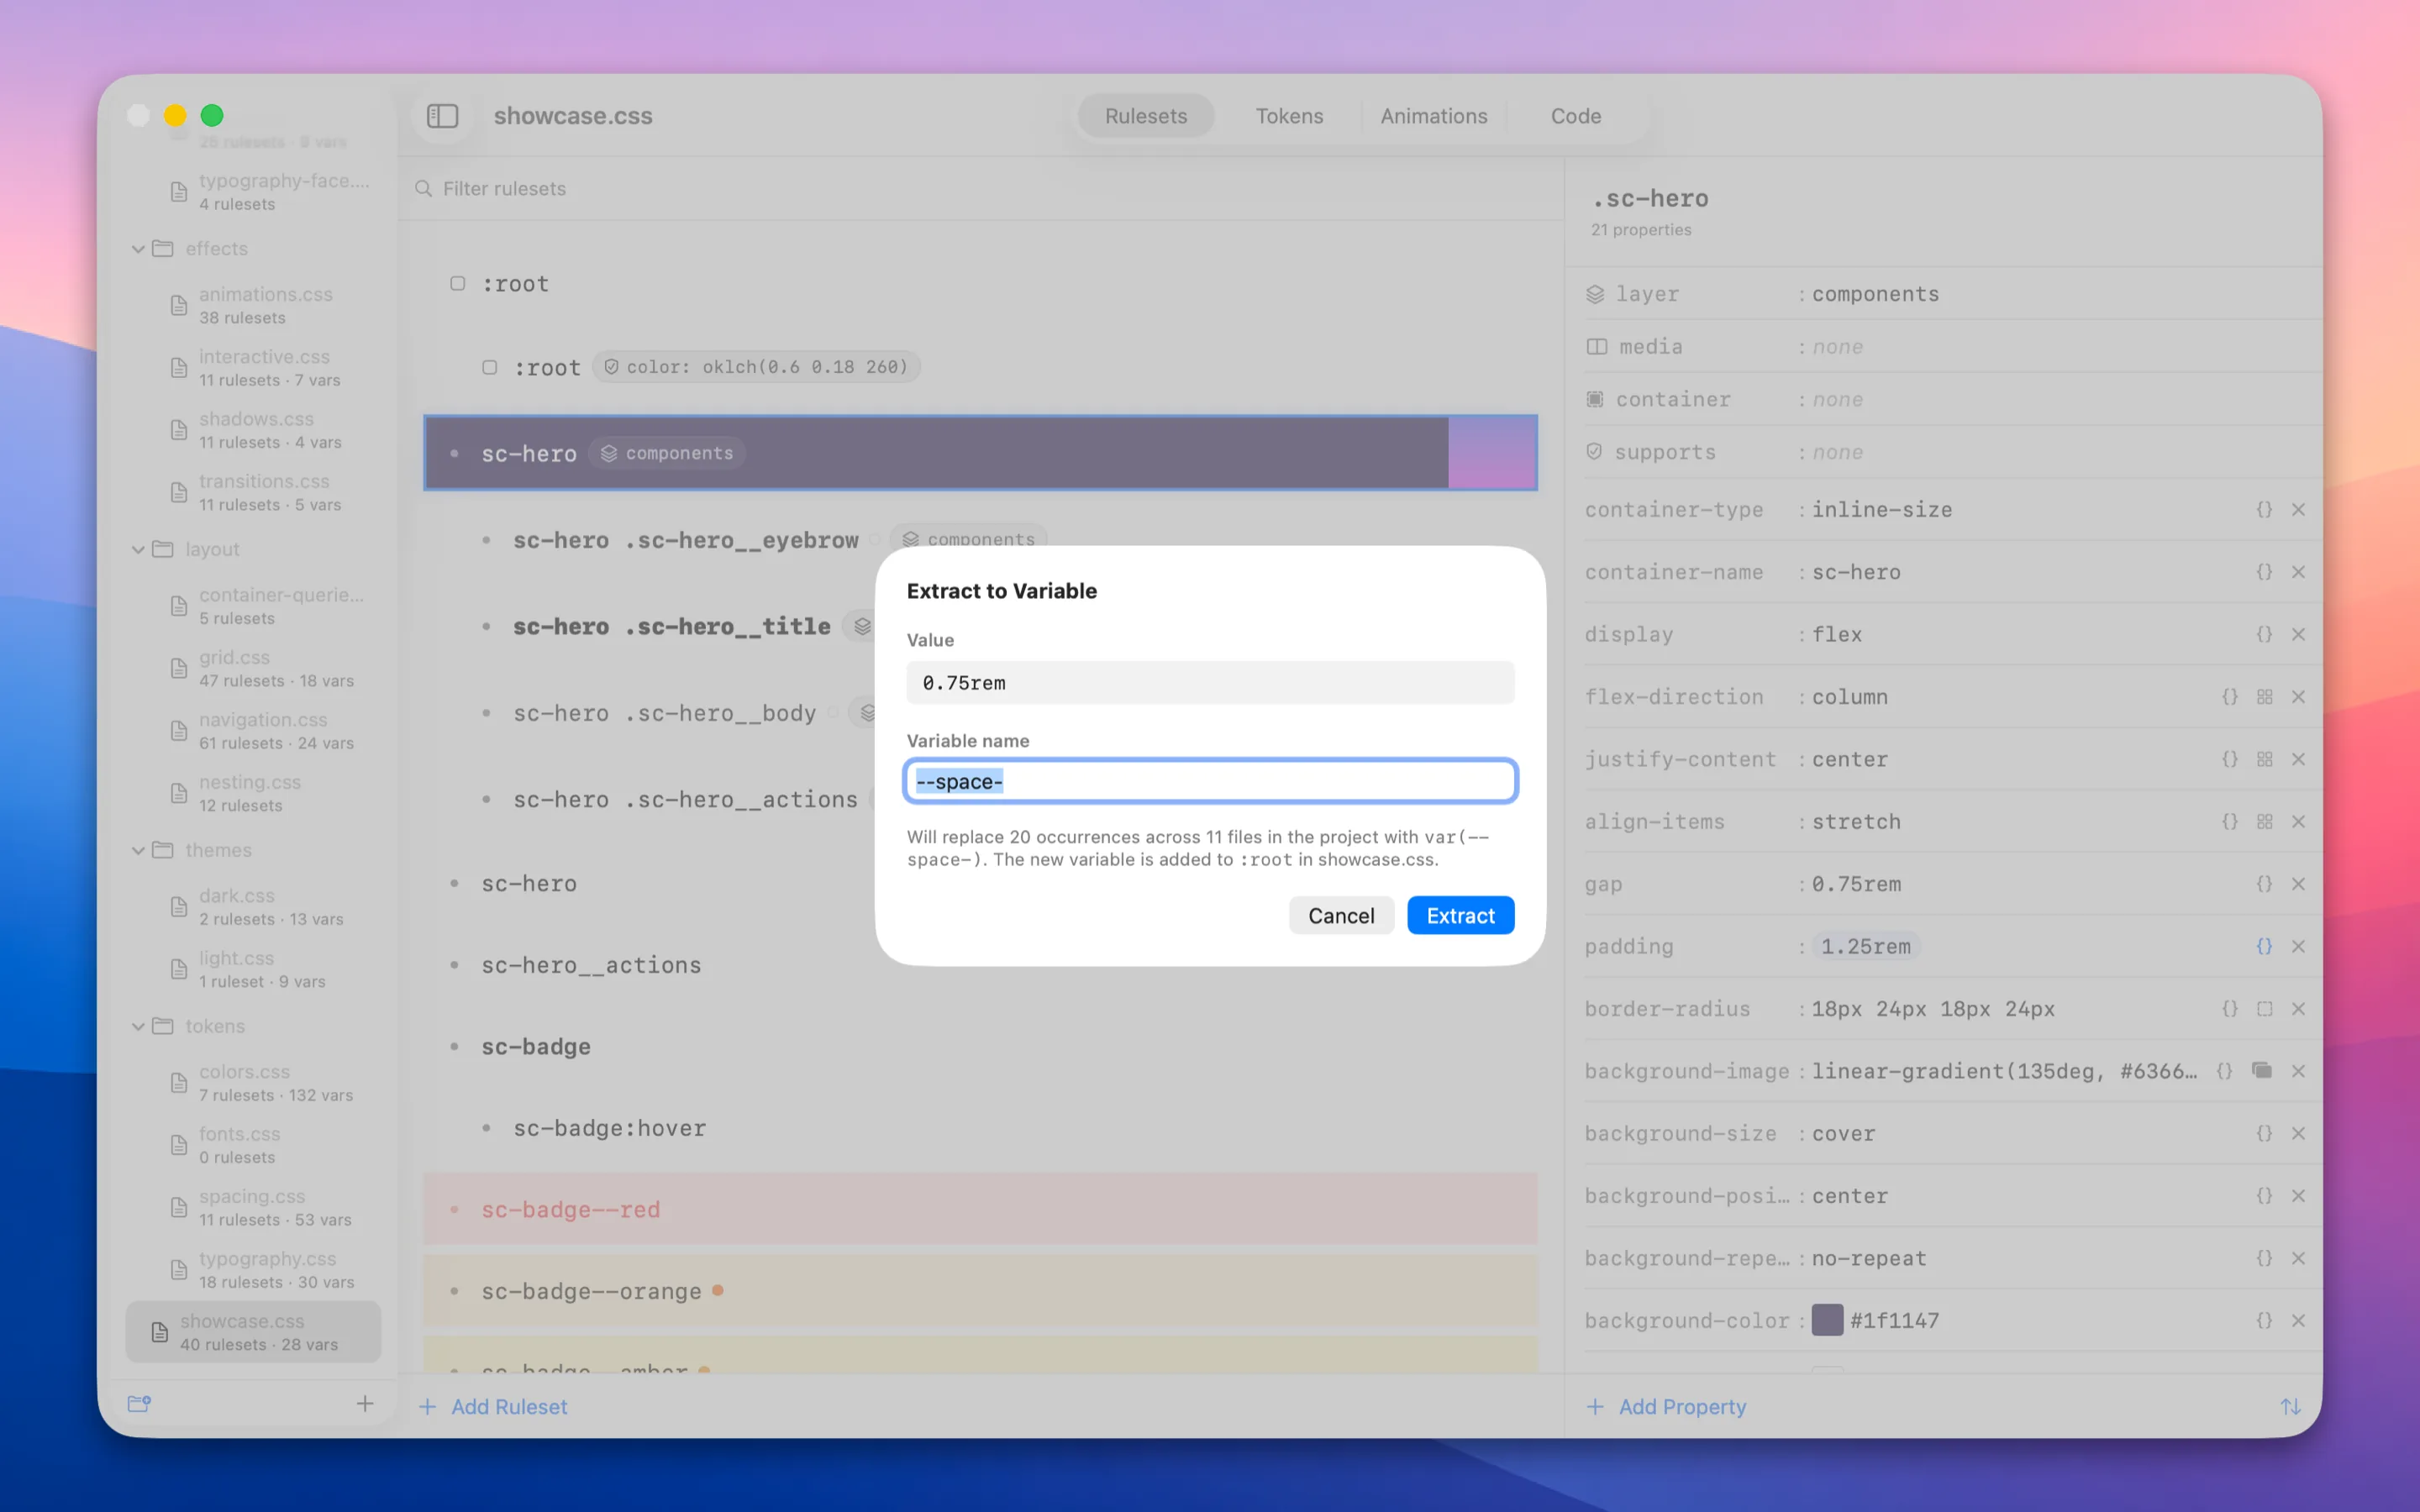Open flex-direction grid helper icon

coord(2265,697)
